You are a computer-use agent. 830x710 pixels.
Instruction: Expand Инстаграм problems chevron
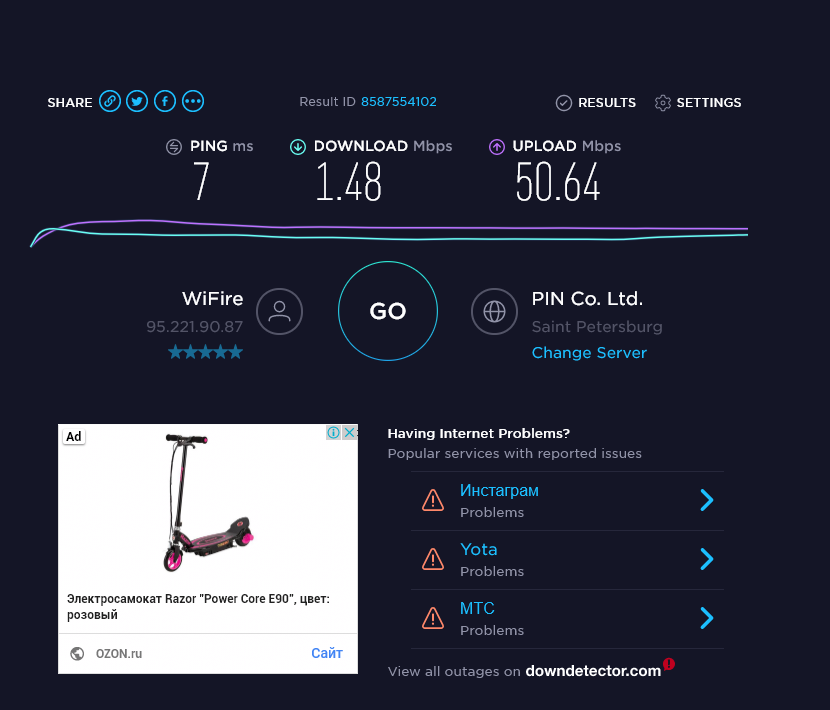tap(707, 500)
